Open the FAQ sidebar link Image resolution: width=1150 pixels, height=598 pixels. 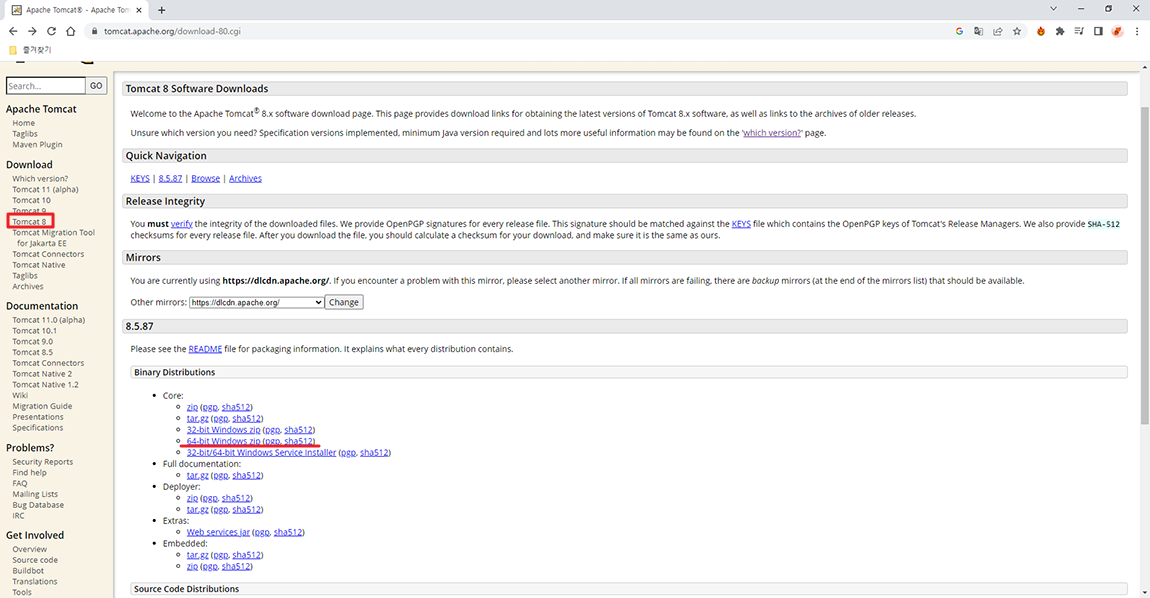click(x=20, y=484)
